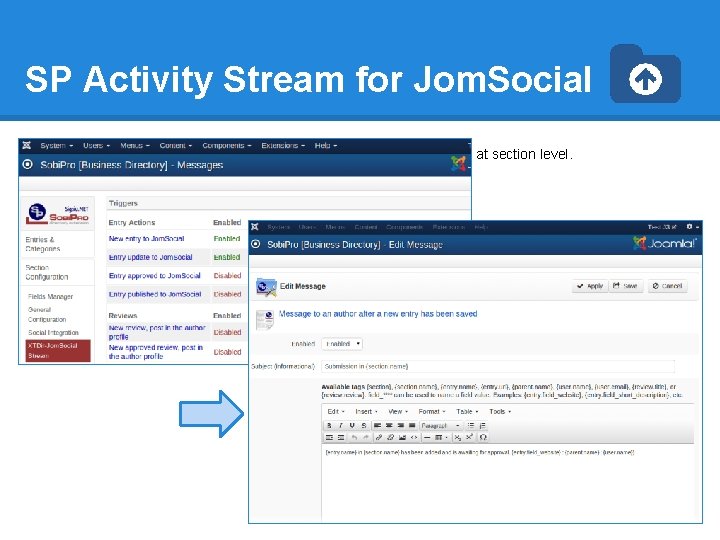Remove link with the unlink icon
This screenshot has width=720, height=540.
[390, 437]
